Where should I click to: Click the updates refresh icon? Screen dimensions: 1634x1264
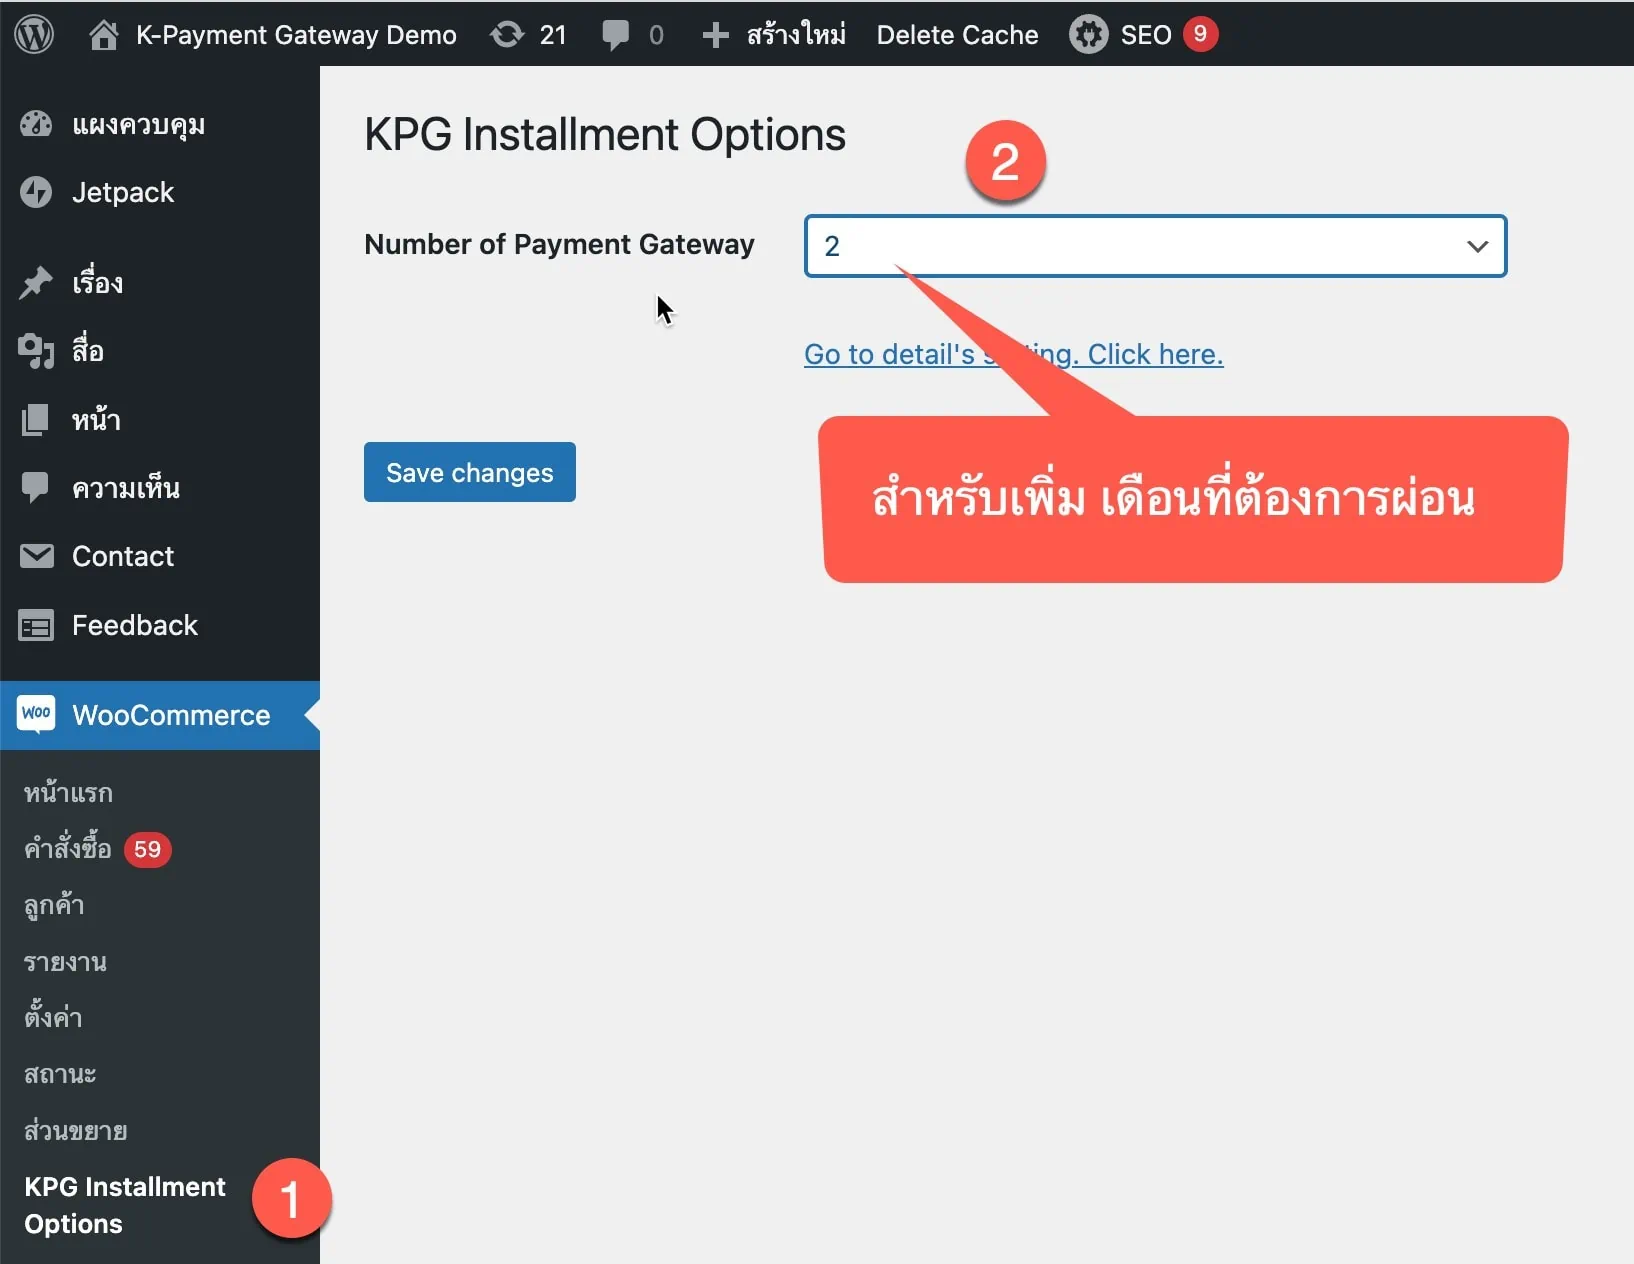(x=507, y=35)
